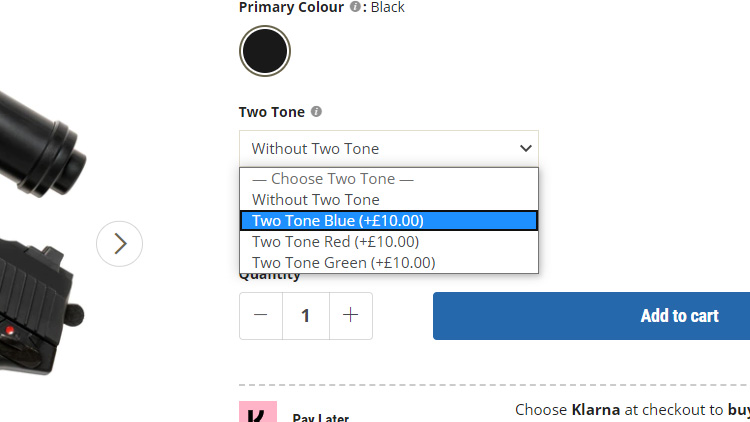Click the info icon next to Primary Colour
750x422 pixels.
pos(355,7)
